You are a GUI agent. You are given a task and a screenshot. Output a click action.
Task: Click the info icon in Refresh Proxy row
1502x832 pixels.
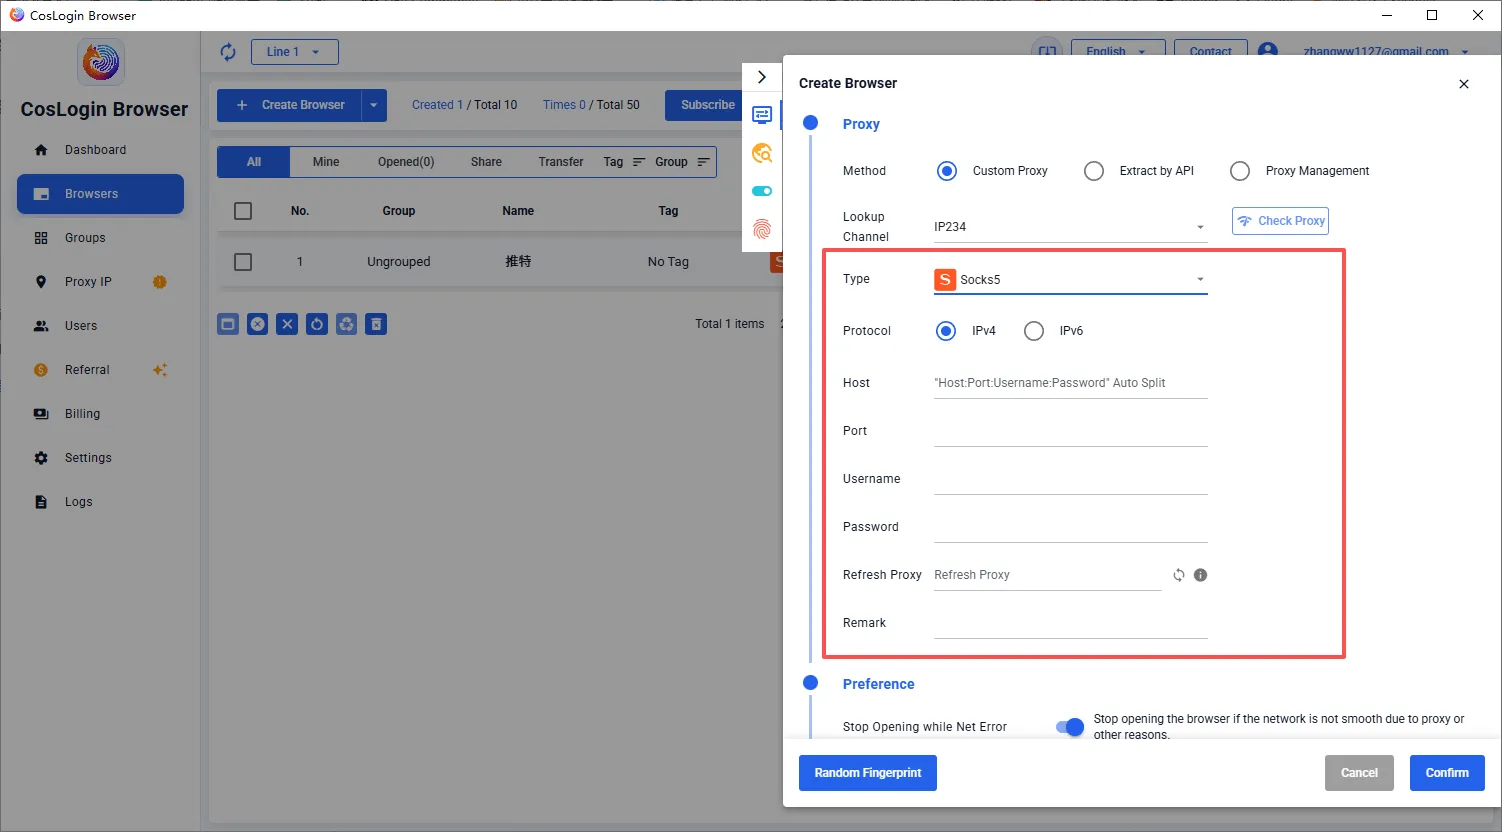[x=1201, y=575]
